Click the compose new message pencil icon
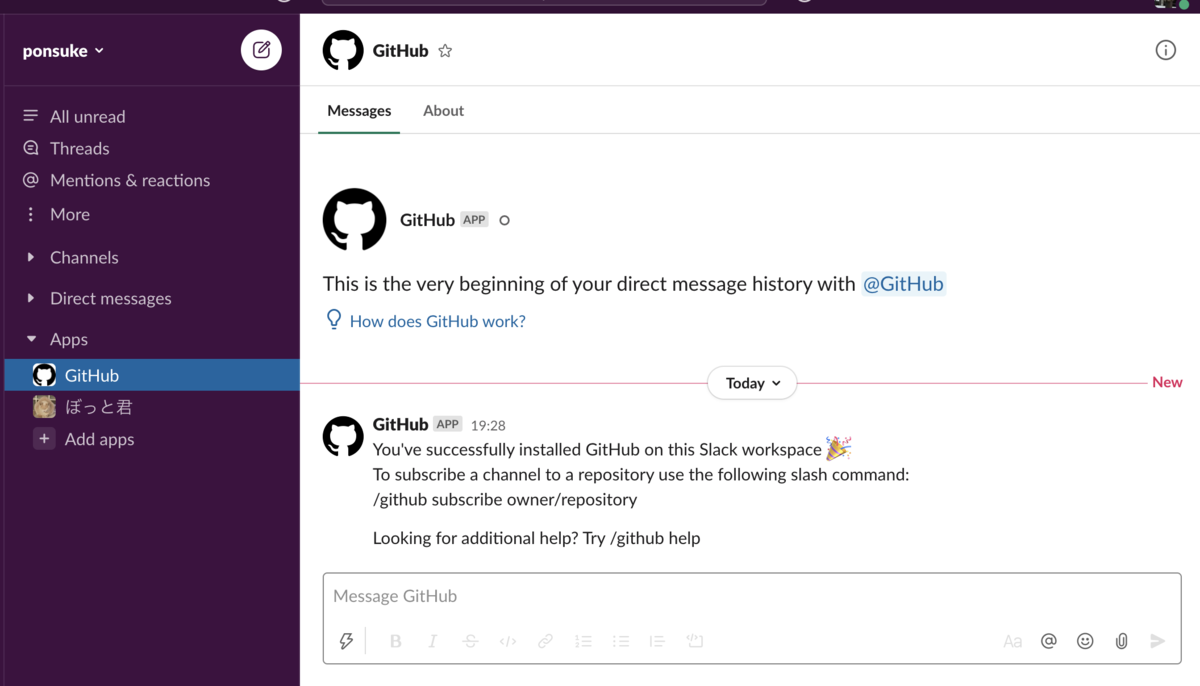The image size is (1200, 686). (261, 50)
